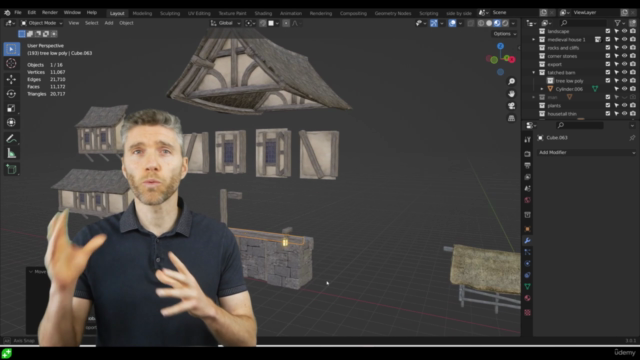This screenshot has height=360, width=640.
Task: Open the Modifier properties wrench tab
Action: (527, 240)
